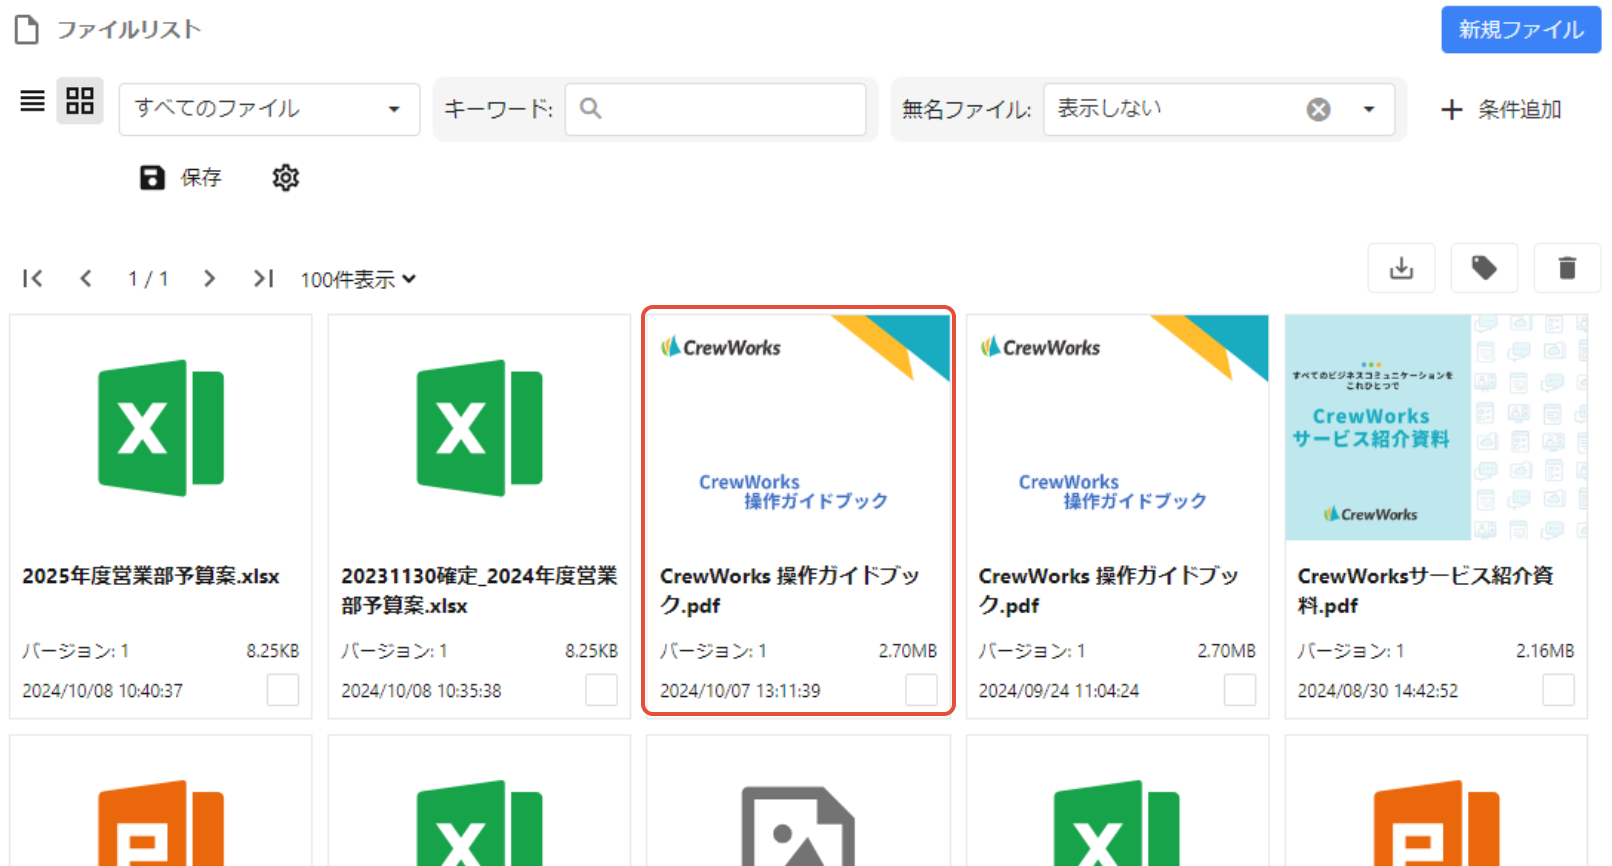Viewport: 1612px width, 866px height.
Task: Tag selected files
Action: (1484, 268)
